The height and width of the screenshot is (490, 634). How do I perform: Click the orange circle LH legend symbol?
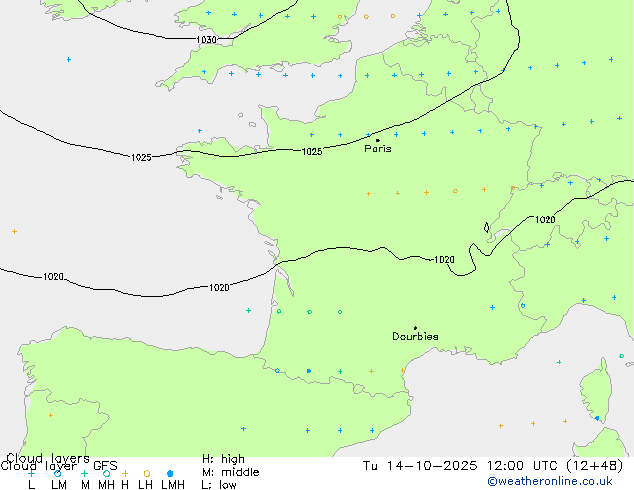147,473
